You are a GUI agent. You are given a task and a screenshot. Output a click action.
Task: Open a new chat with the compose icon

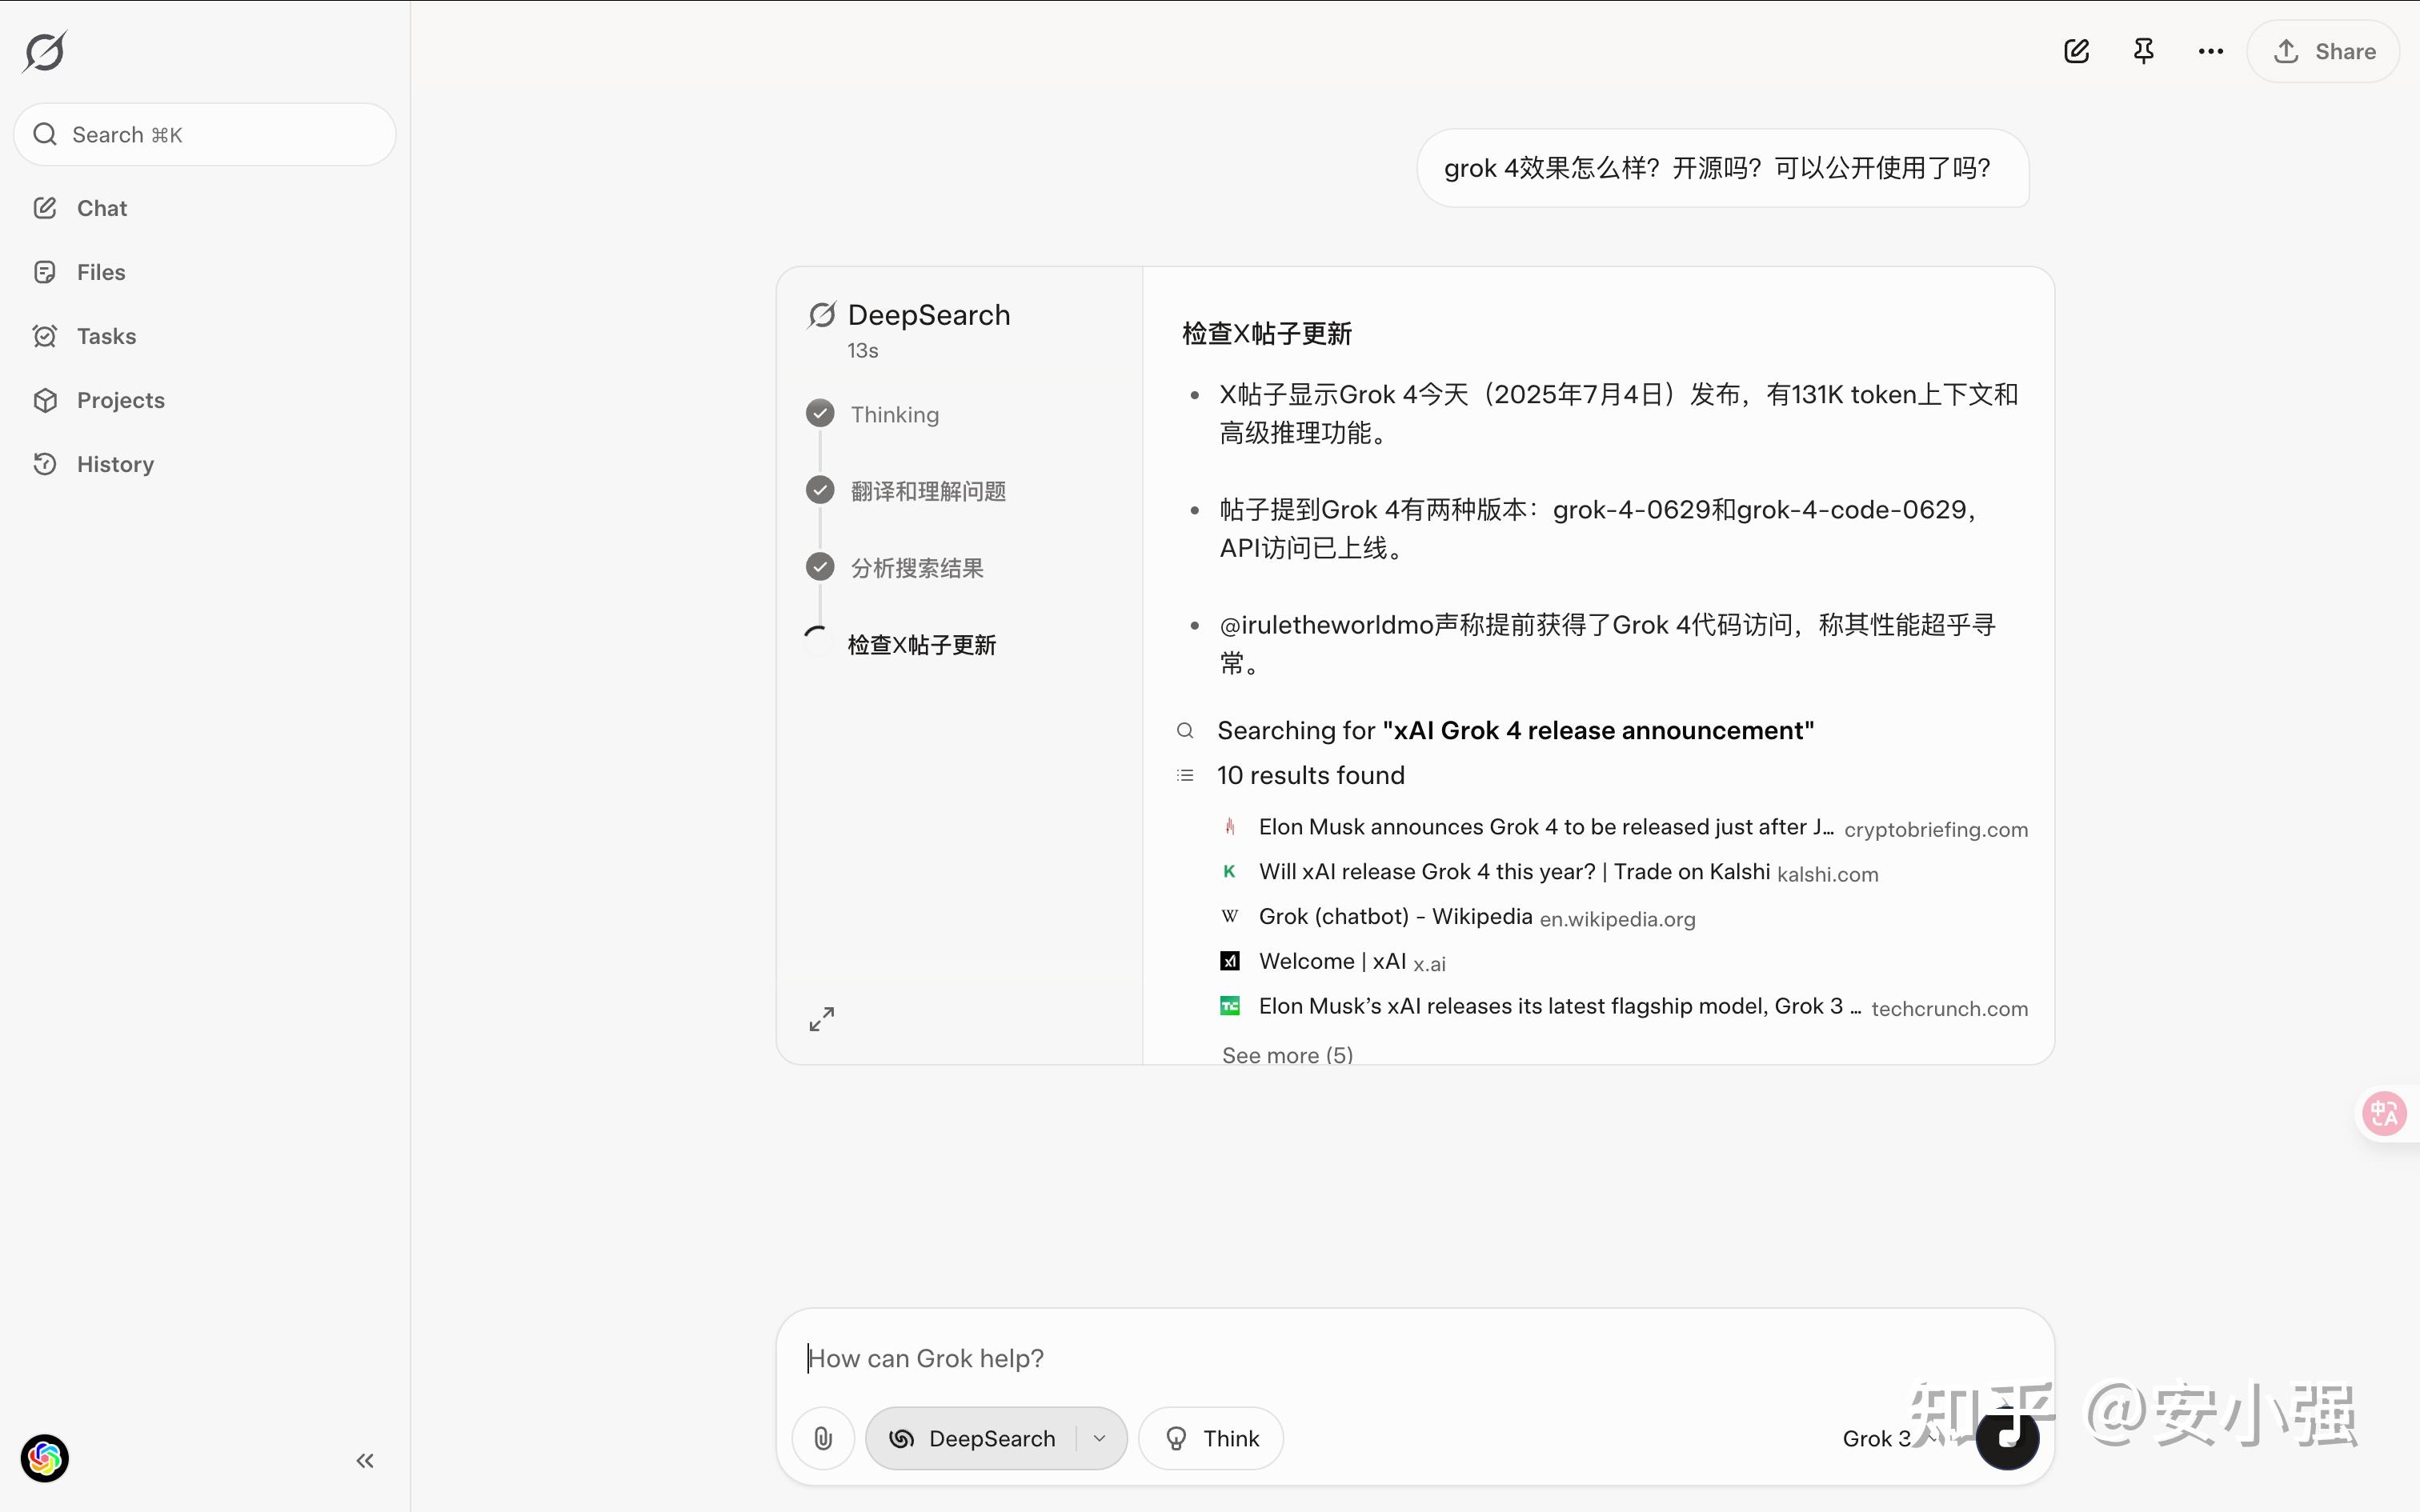point(2077,50)
